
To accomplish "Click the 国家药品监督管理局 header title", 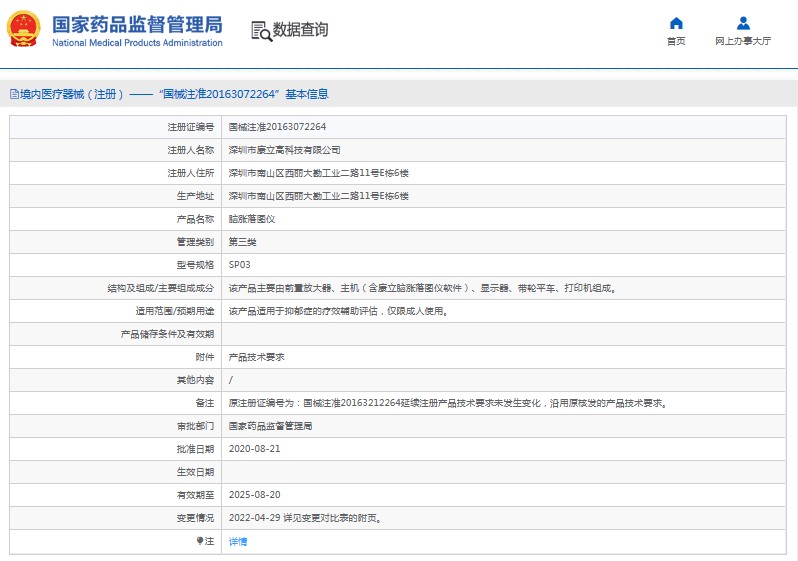I will click(137, 24).
